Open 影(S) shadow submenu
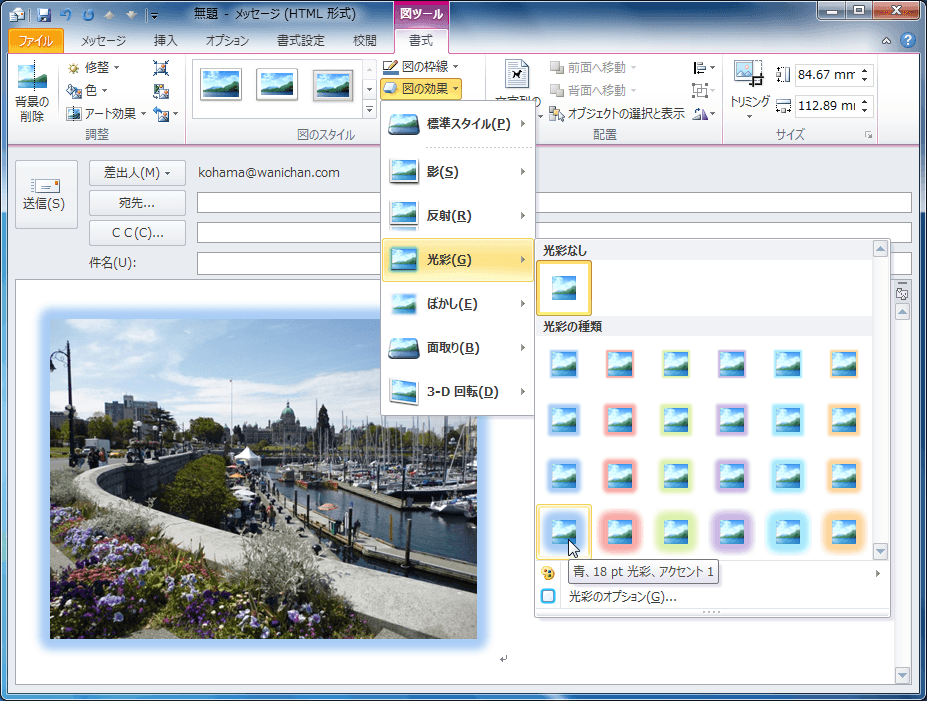 458,172
